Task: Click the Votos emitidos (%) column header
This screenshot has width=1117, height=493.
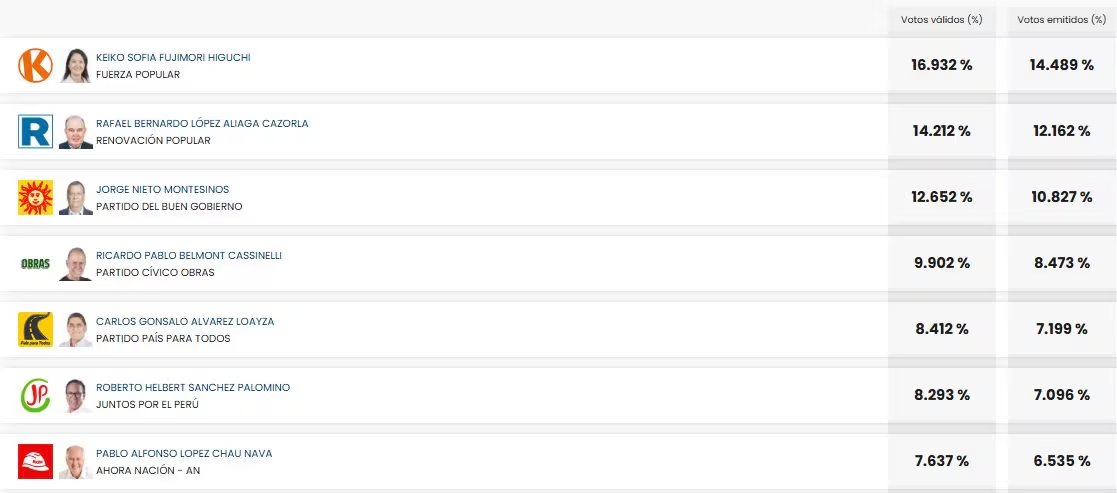Action: click(x=1061, y=19)
